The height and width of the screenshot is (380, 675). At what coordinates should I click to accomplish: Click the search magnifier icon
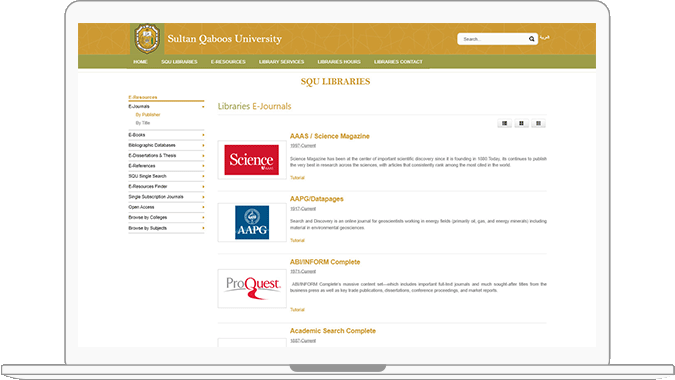tap(532, 39)
